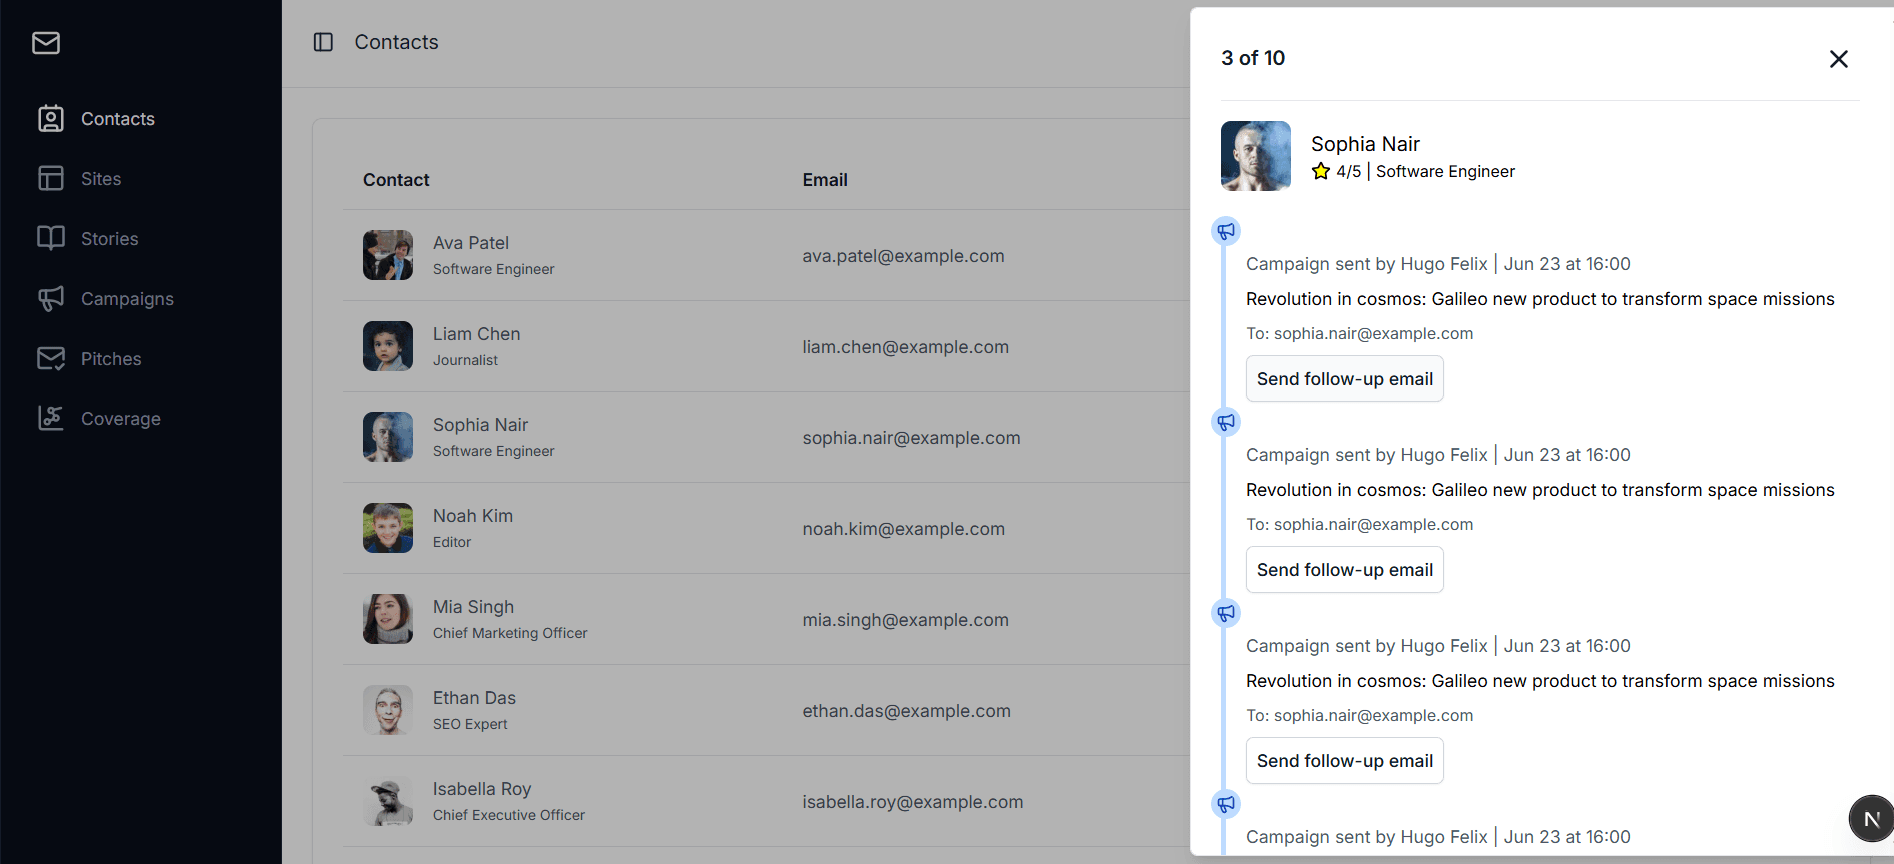Click the second campaign megaphone timeline icon
Viewport: 1894px width, 864px height.
pos(1226,422)
